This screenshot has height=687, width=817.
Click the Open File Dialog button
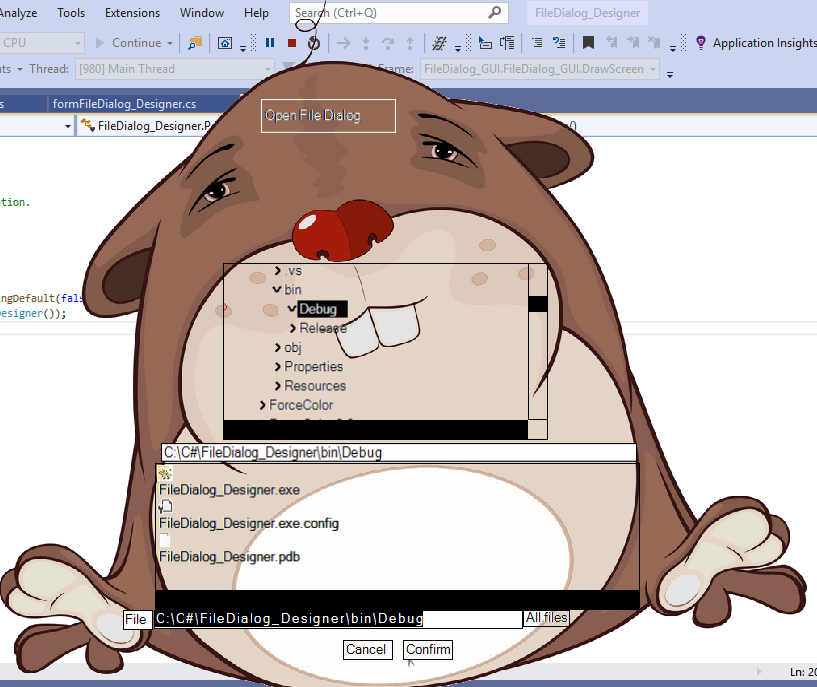(x=328, y=116)
